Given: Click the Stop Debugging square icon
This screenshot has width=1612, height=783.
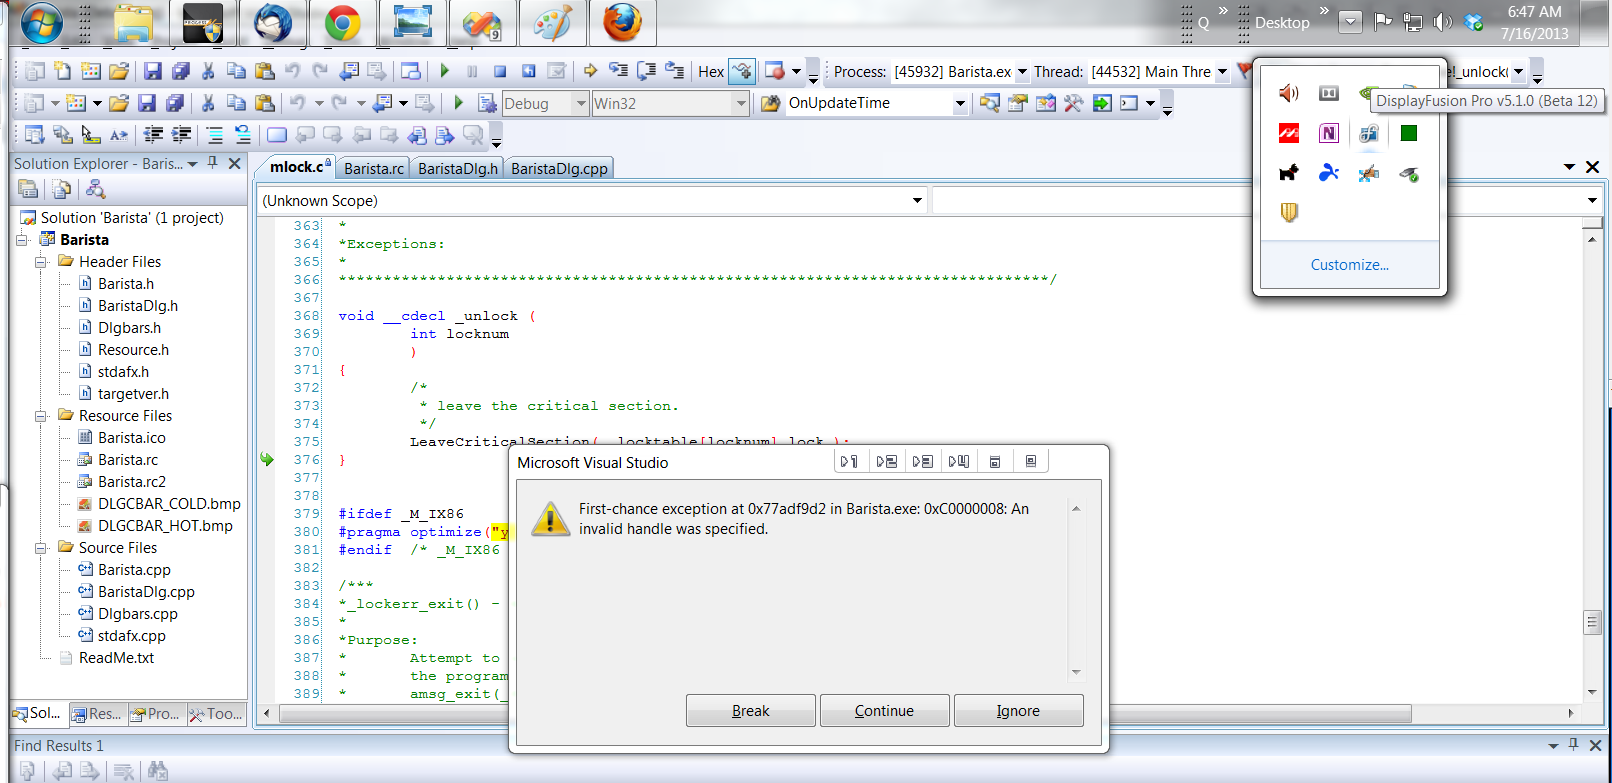Looking at the screenshot, I should pos(500,71).
